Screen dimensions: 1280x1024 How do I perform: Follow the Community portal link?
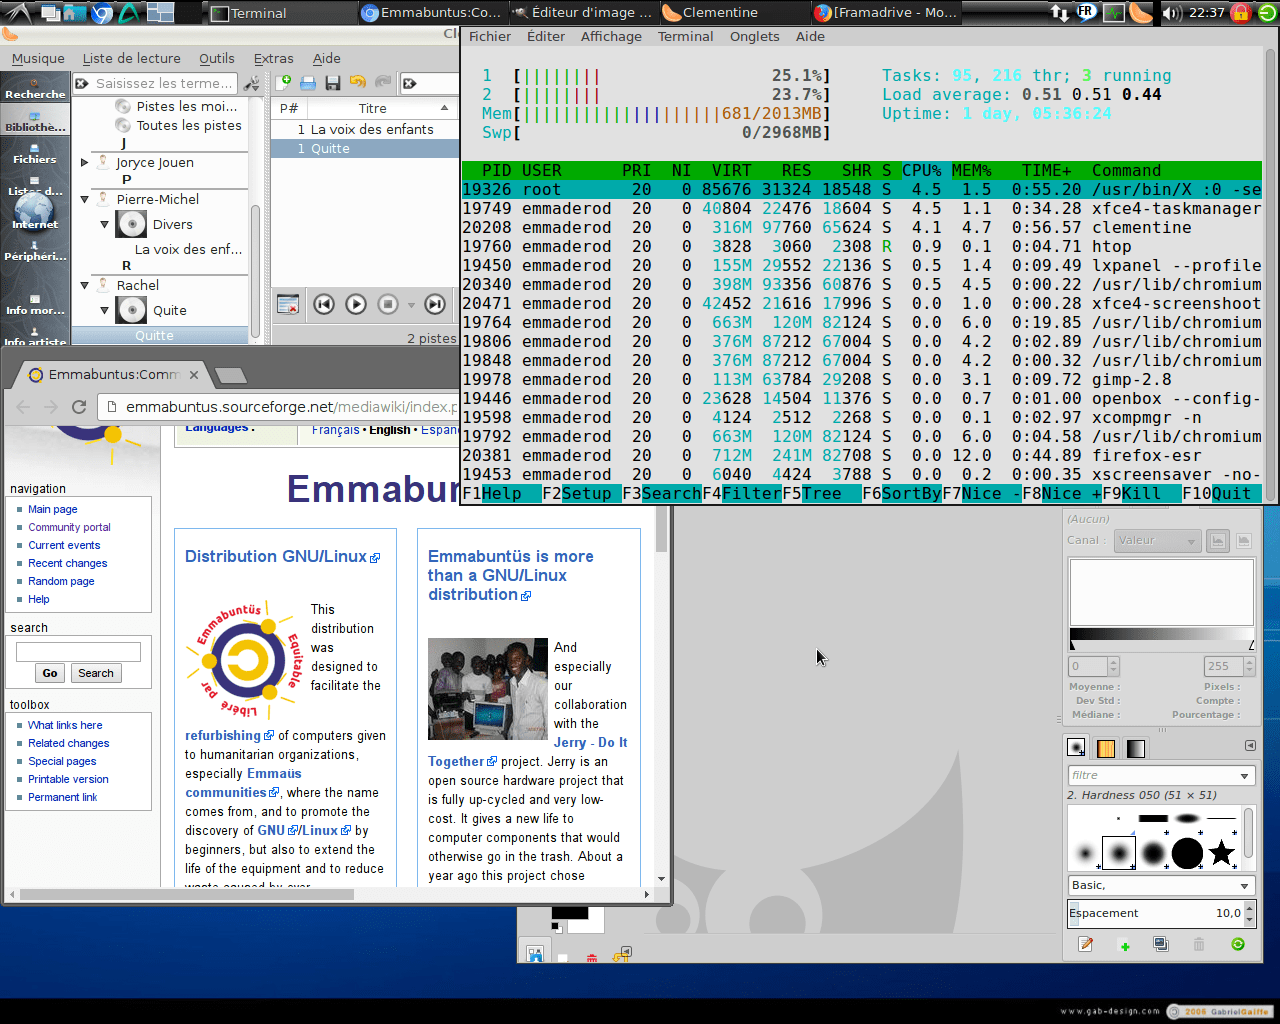69,527
